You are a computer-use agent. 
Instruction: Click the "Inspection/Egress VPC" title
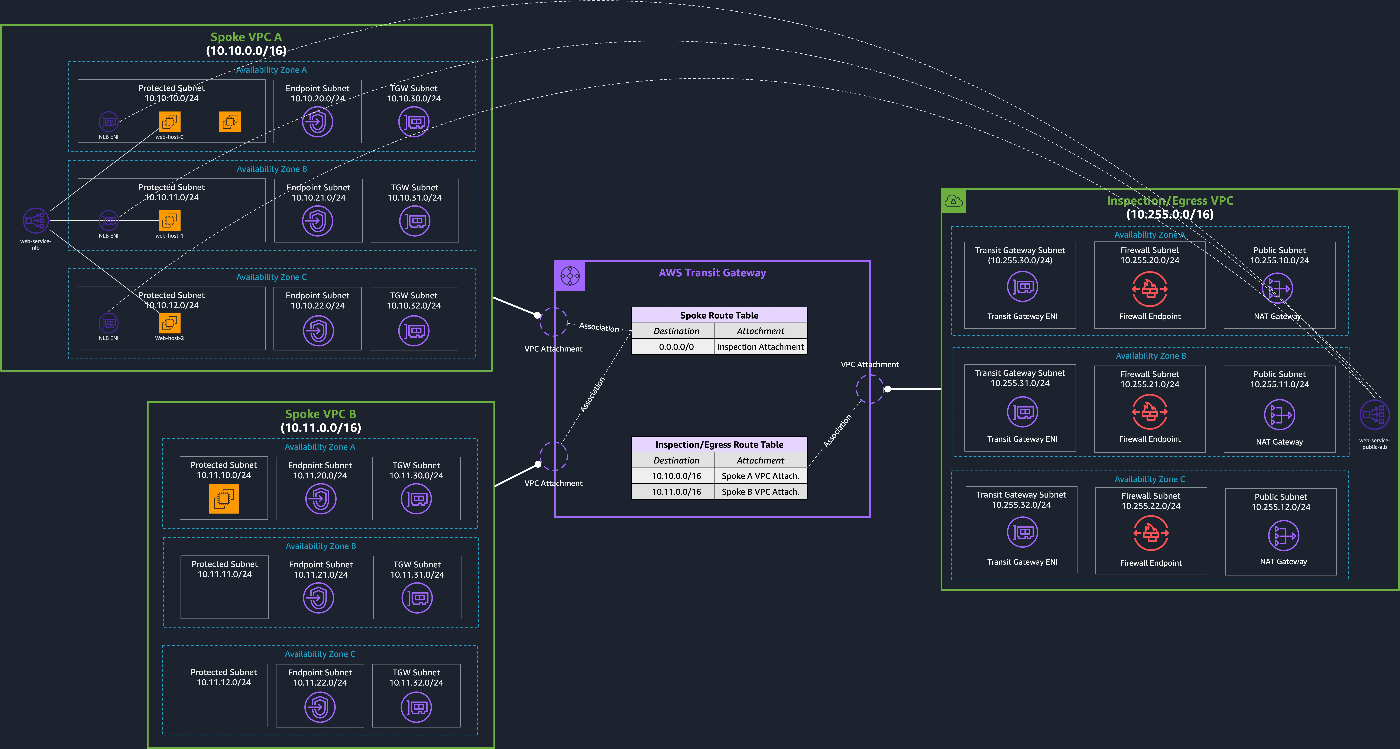click(x=1170, y=201)
